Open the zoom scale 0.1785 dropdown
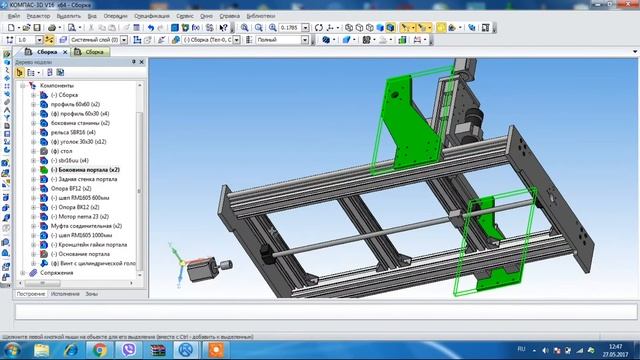Viewport: 640px width, 360px height. 305,28
